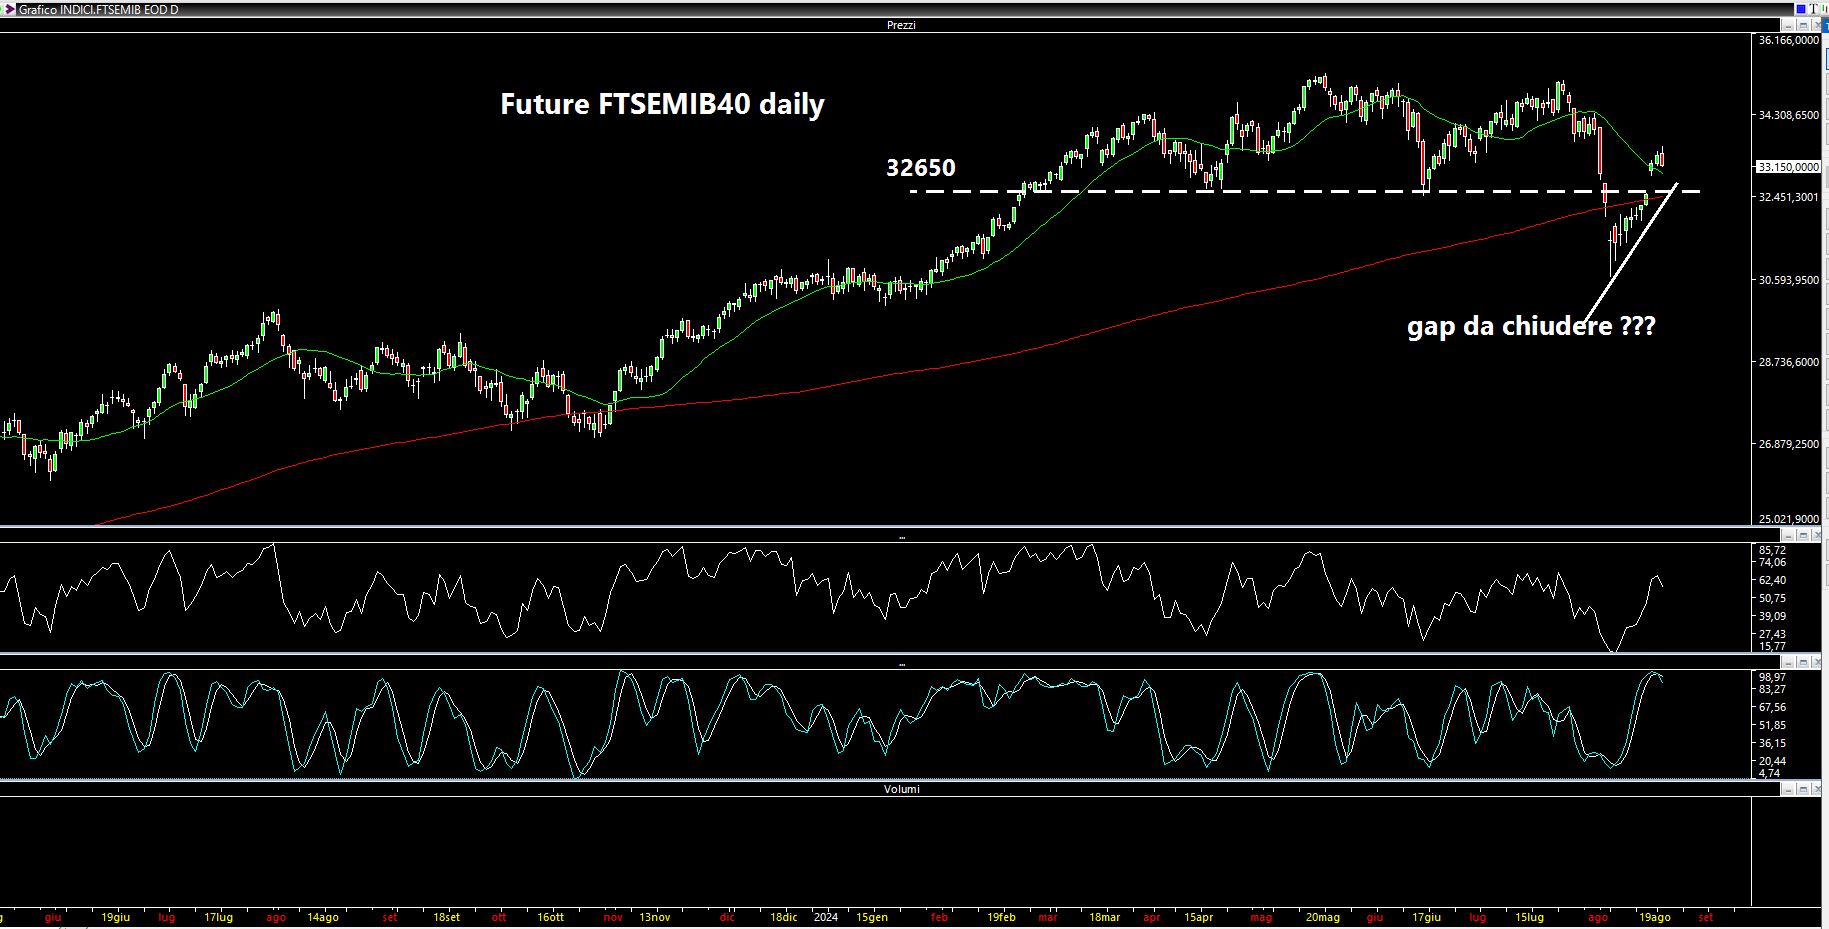
Task: Minimize the Volumi panel
Action: 1788,789
